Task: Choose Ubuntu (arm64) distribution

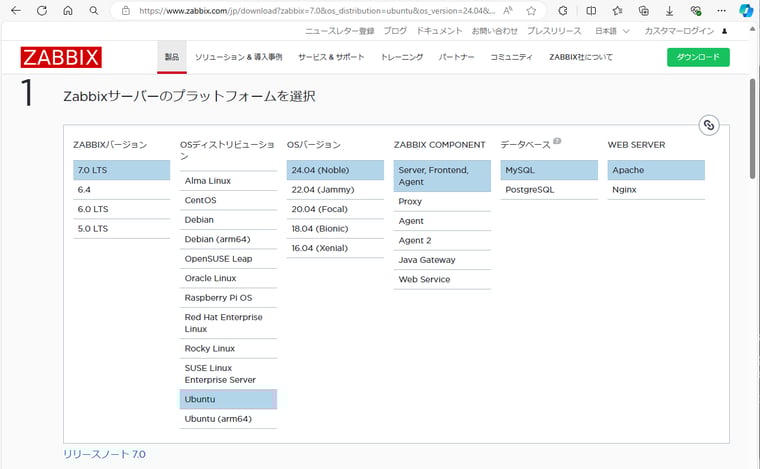Action: pos(228,419)
